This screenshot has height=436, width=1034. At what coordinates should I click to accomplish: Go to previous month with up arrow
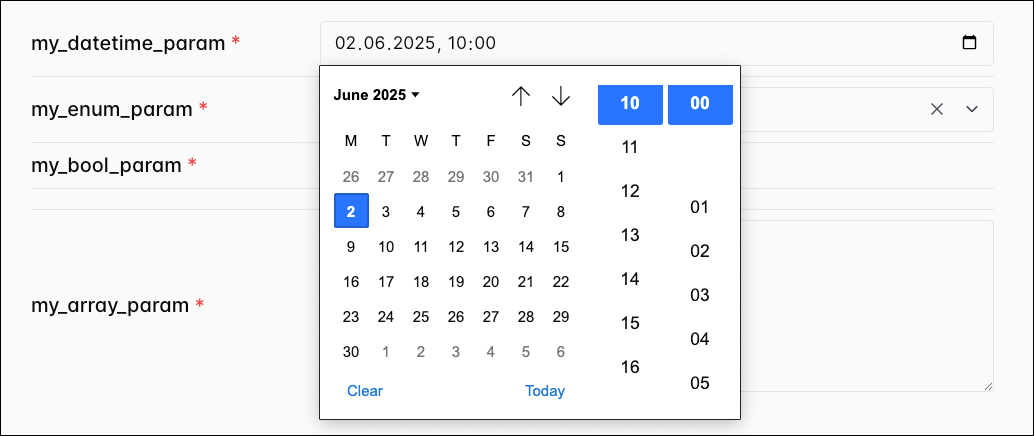point(521,96)
